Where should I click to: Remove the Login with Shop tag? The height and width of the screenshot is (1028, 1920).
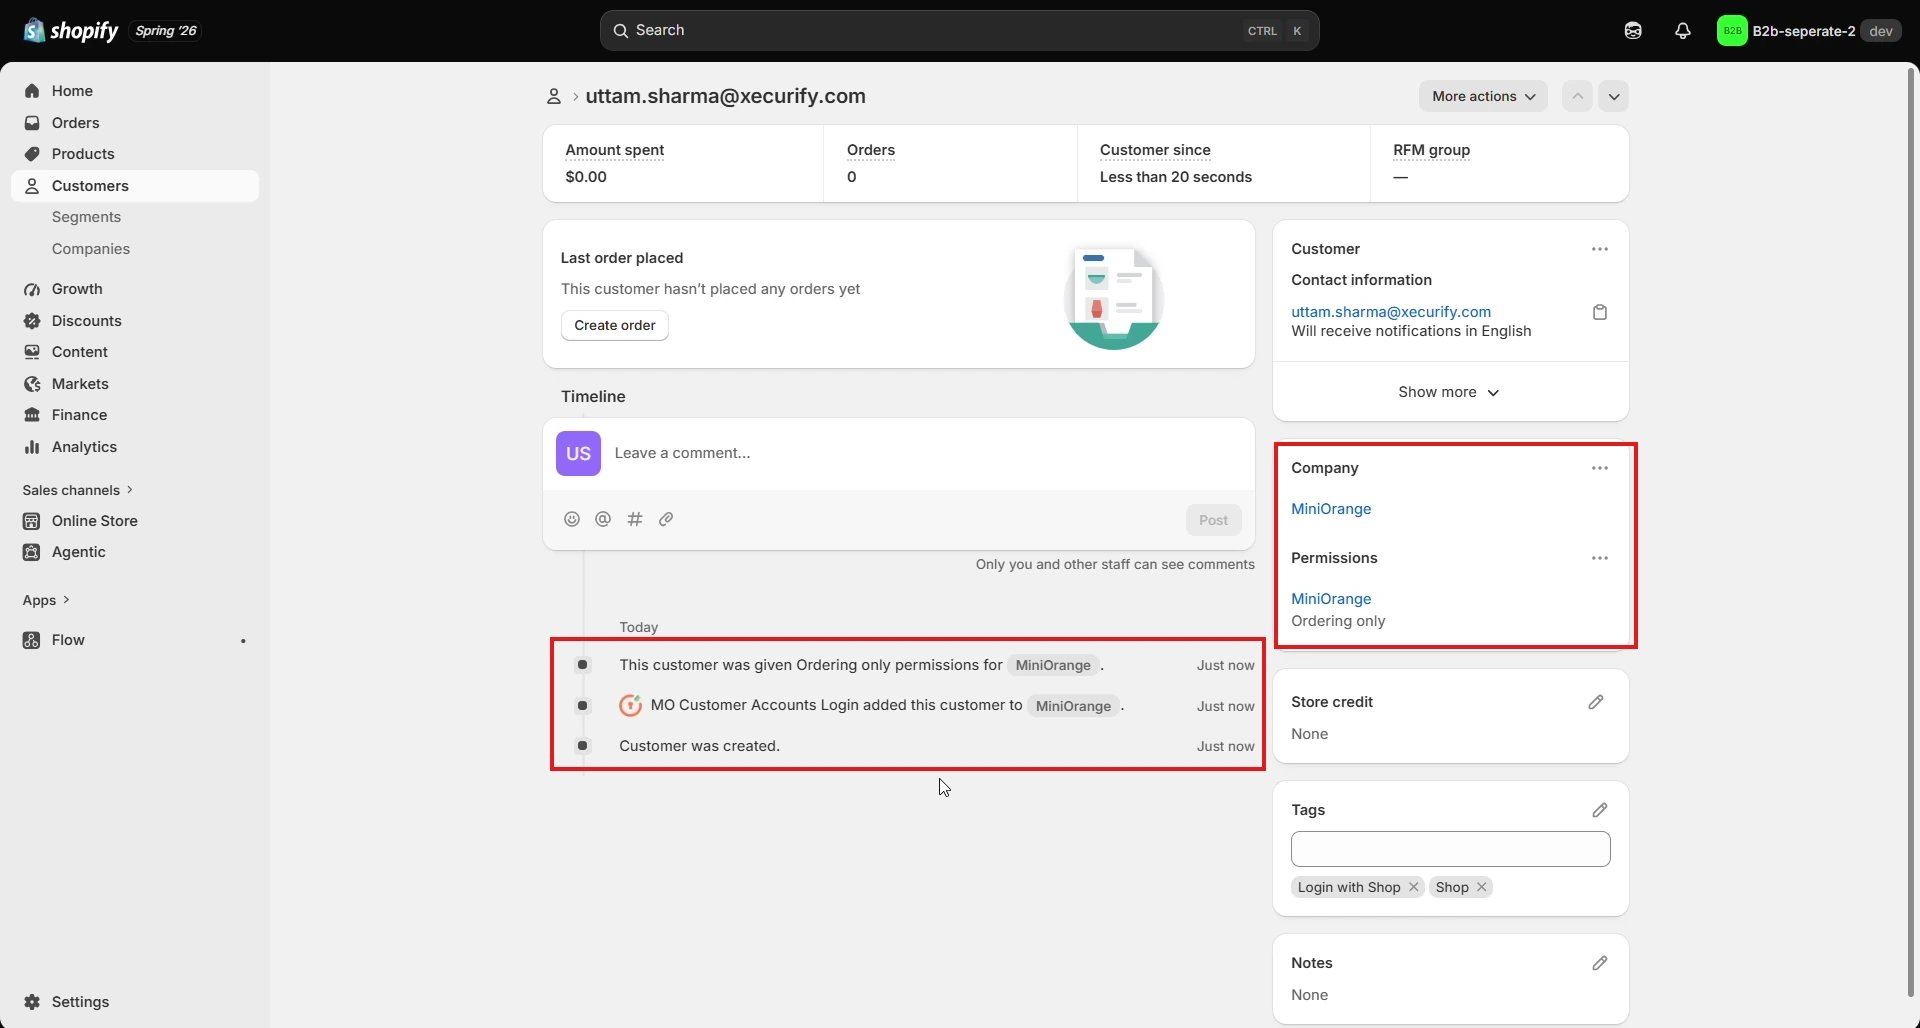1414,888
